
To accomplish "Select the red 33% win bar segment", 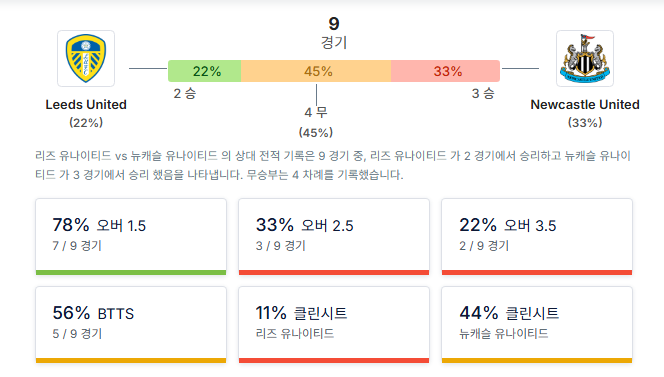I will click(x=445, y=71).
